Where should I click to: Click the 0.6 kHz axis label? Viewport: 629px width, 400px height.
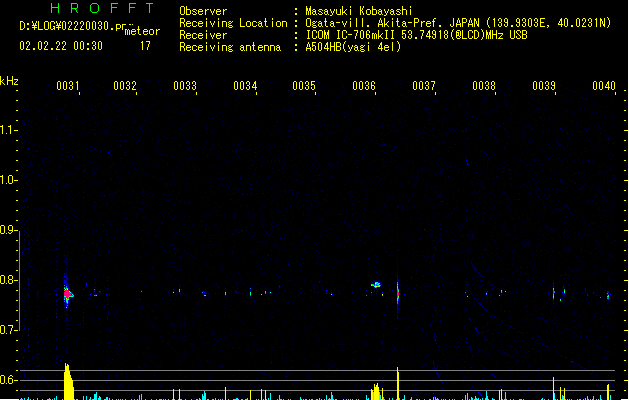point(7,380)
